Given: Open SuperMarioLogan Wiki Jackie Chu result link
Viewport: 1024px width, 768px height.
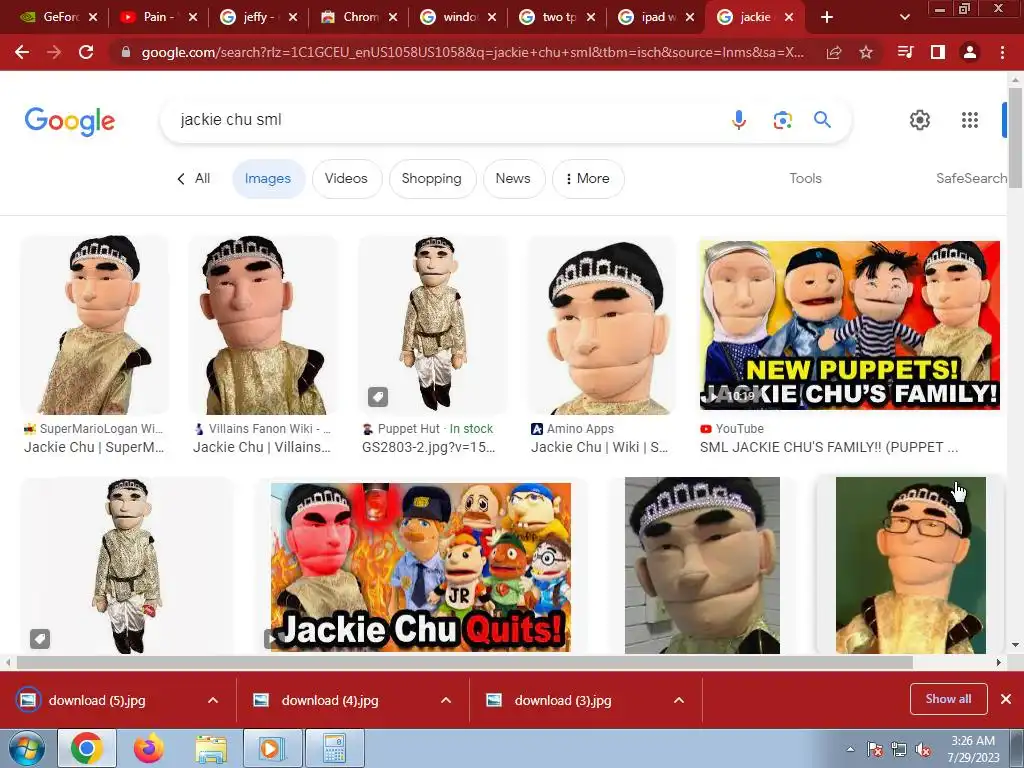Looking at the screenshot, I should 93,447.
